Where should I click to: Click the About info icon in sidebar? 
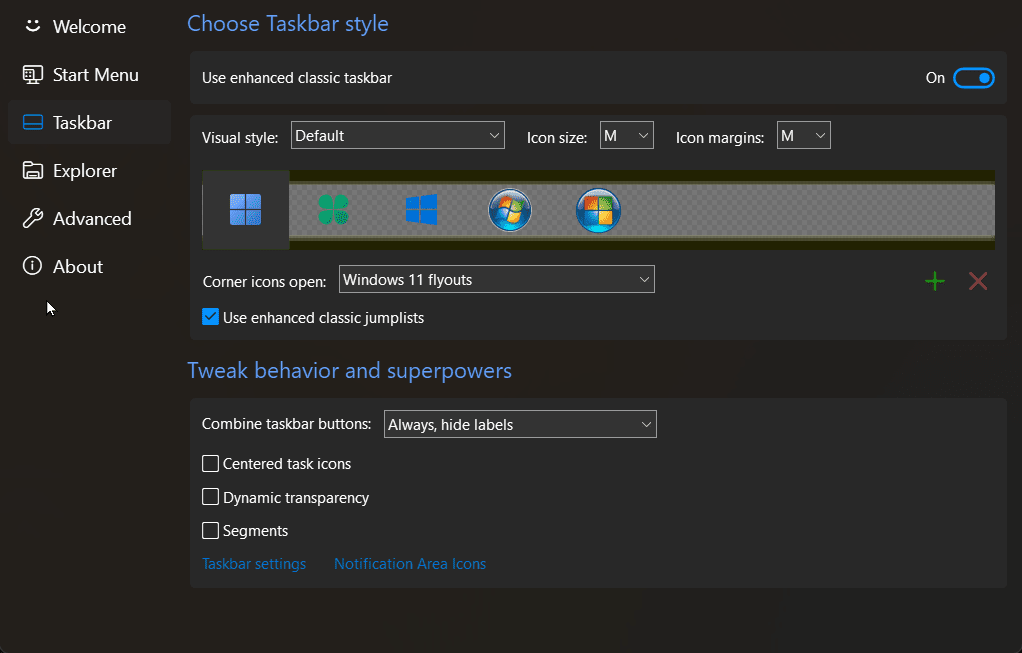[x=33, y=266]
